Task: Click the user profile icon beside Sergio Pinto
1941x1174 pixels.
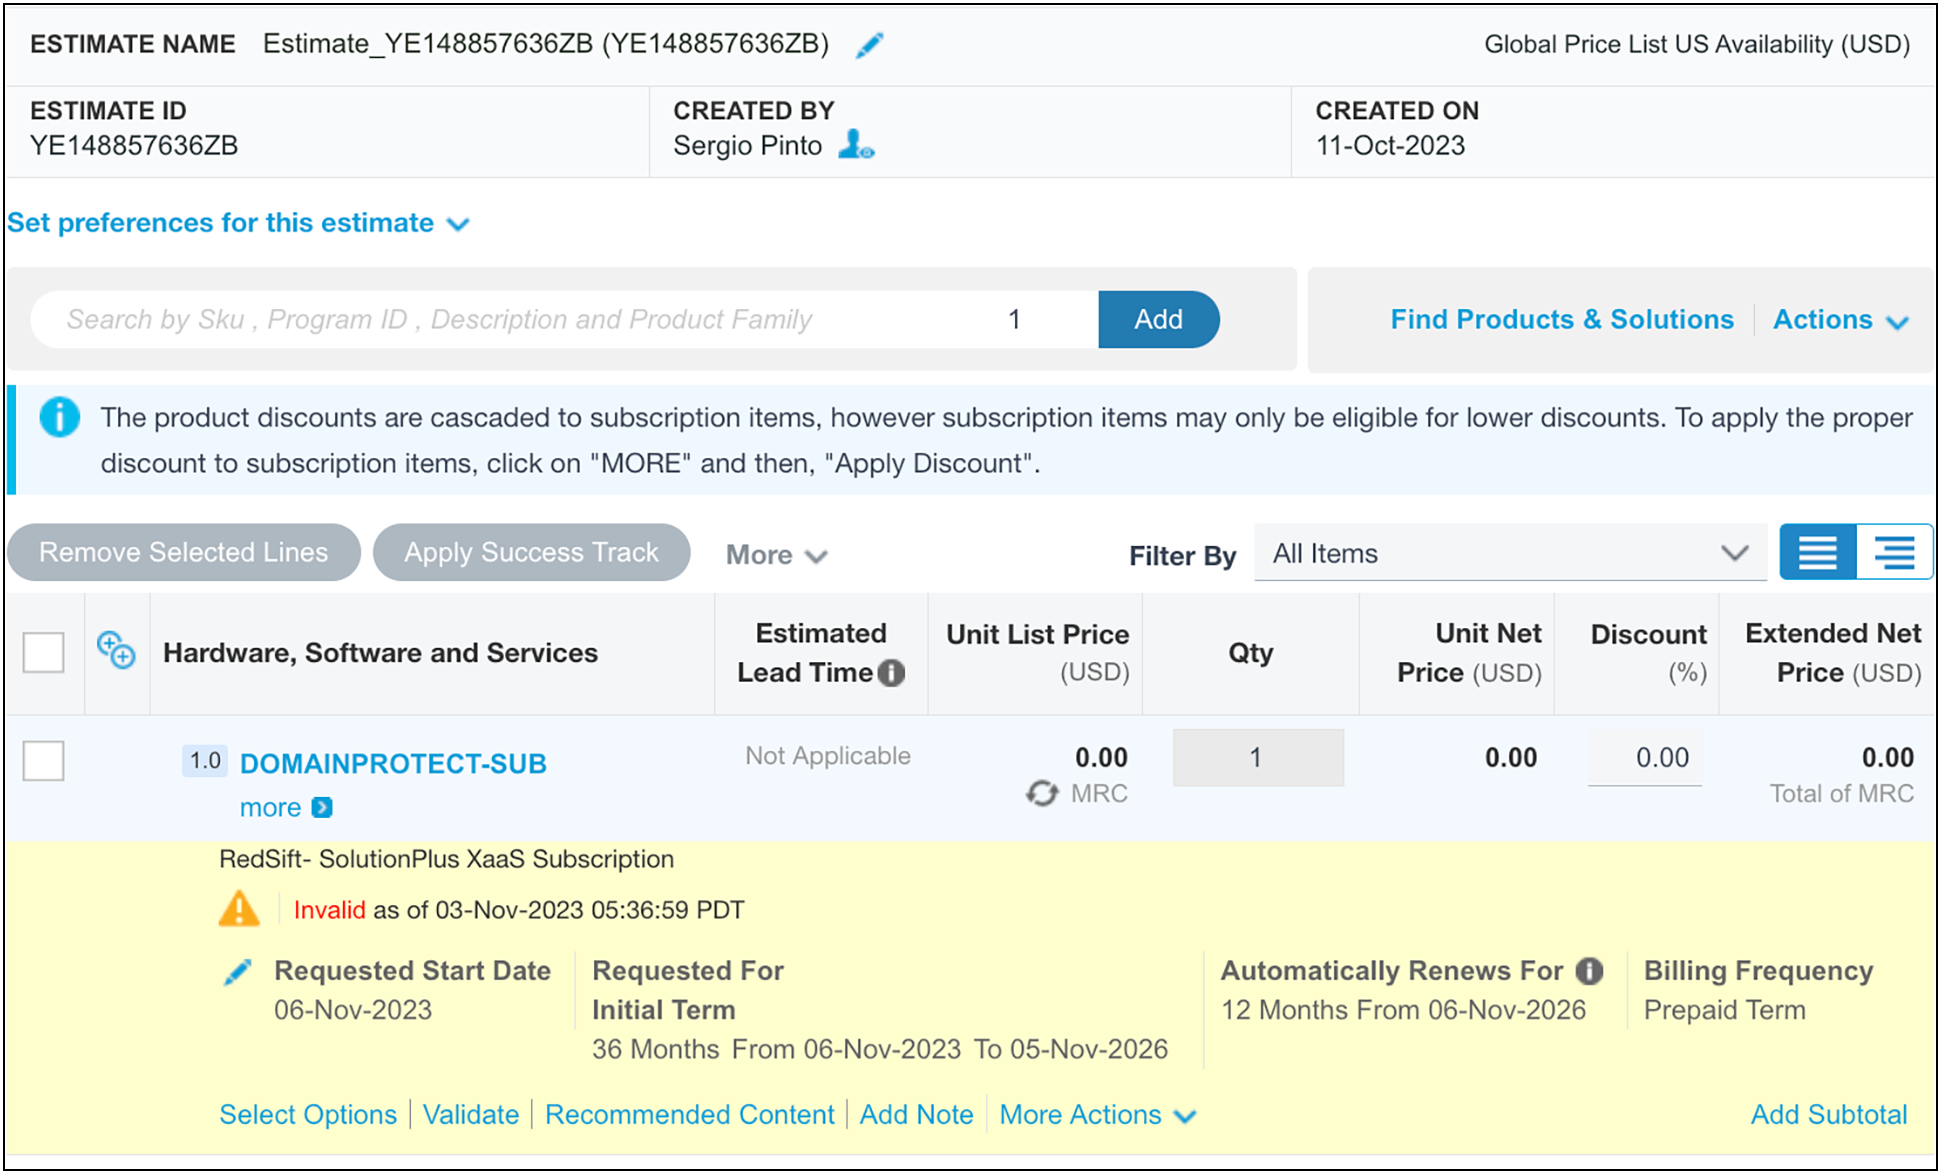Action: pyautogui.click(x=856, y=145)
